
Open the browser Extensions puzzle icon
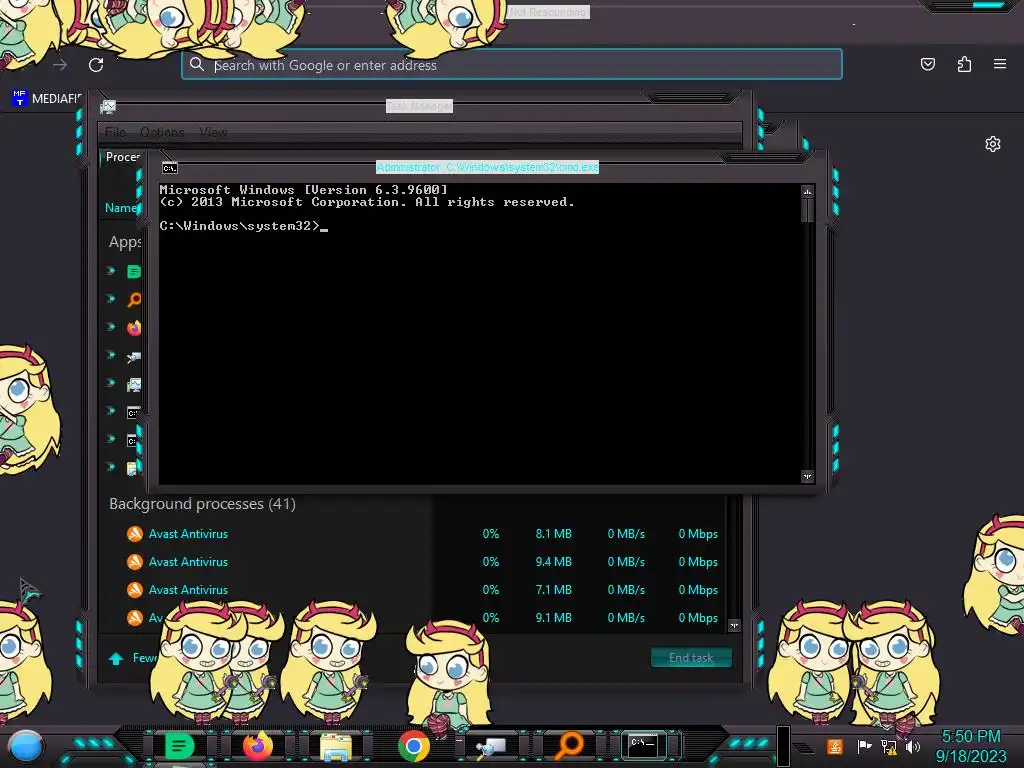964,64
